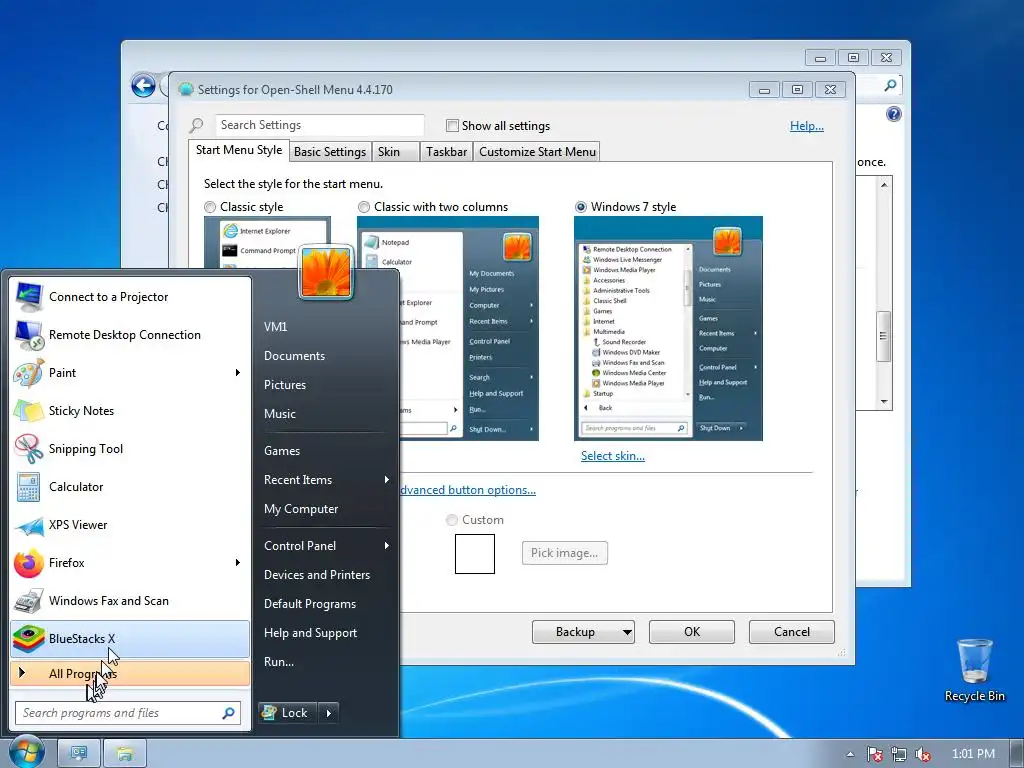Click the Control Panel taskbar icon
This screenshot has height=768, width=1024.
79,753
